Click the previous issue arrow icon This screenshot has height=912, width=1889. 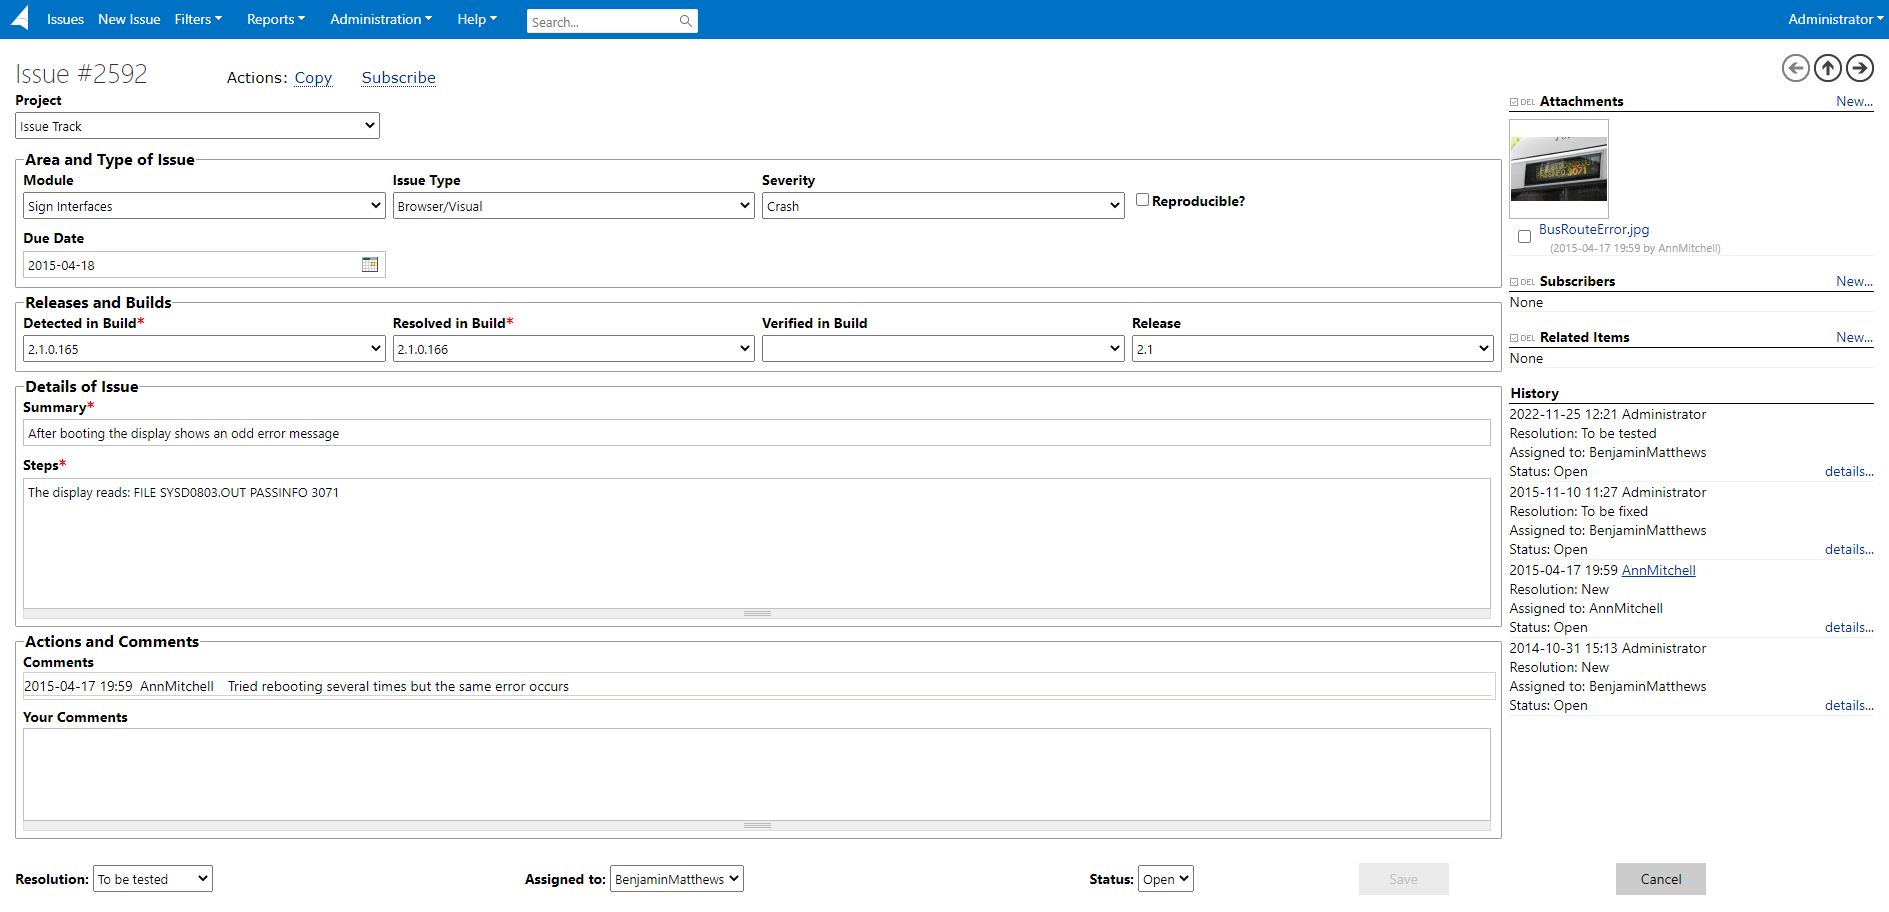(1796, 68)
